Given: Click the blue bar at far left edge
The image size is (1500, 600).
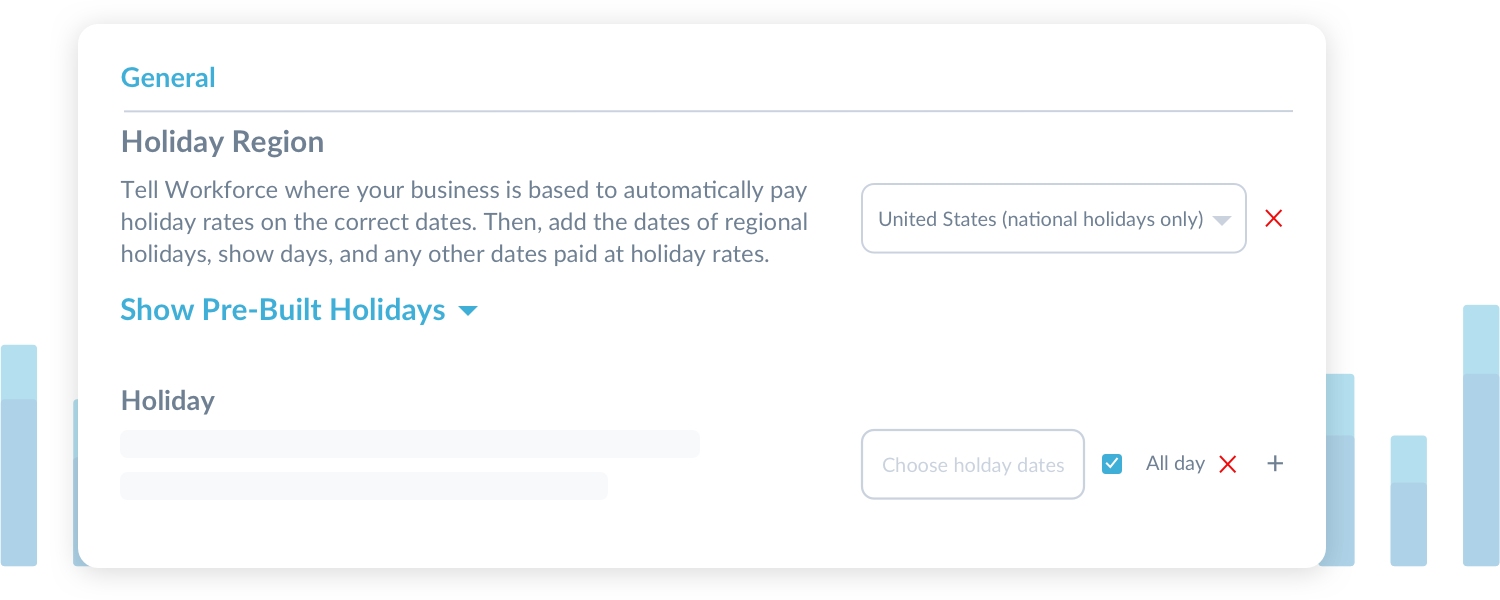Looking at the screenshot, I should [19, 455].
